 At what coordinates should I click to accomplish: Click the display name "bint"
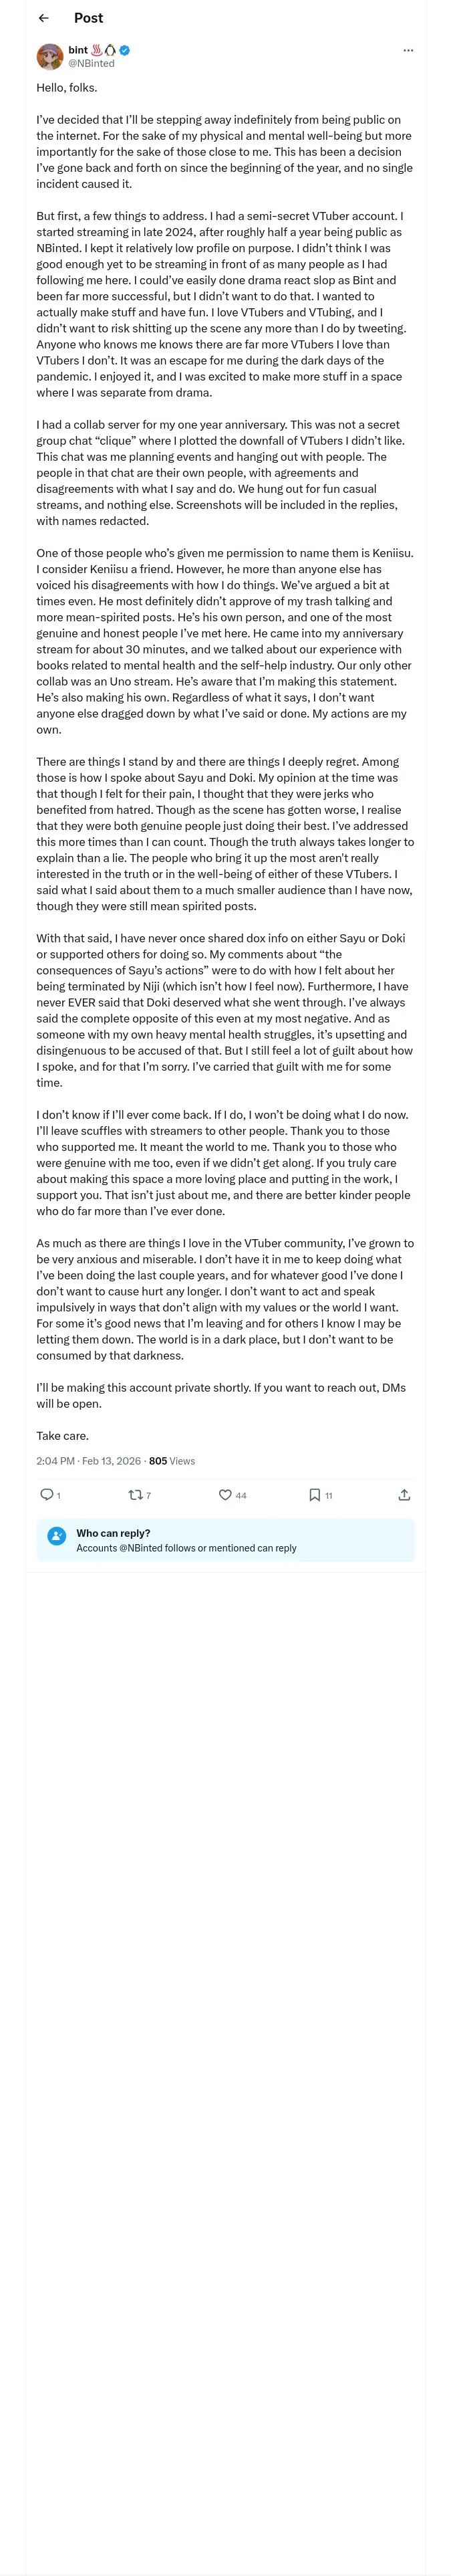tap(78, 50)
